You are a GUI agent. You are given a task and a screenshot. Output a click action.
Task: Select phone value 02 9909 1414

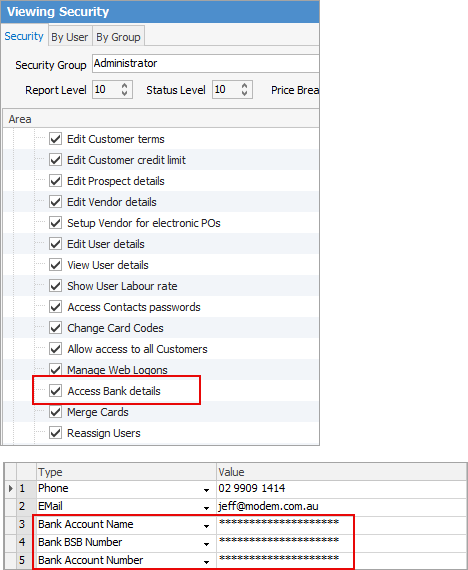pos(252,488)
